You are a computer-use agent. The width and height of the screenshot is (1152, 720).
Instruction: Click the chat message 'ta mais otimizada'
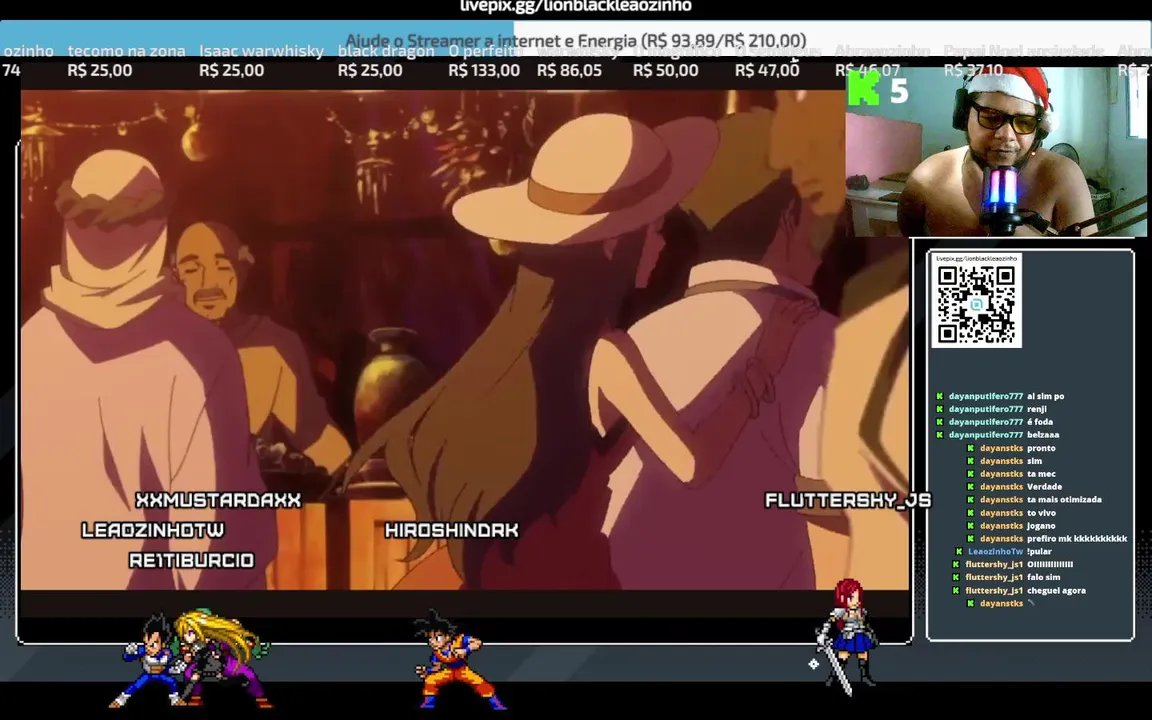tap(1064, 500)
